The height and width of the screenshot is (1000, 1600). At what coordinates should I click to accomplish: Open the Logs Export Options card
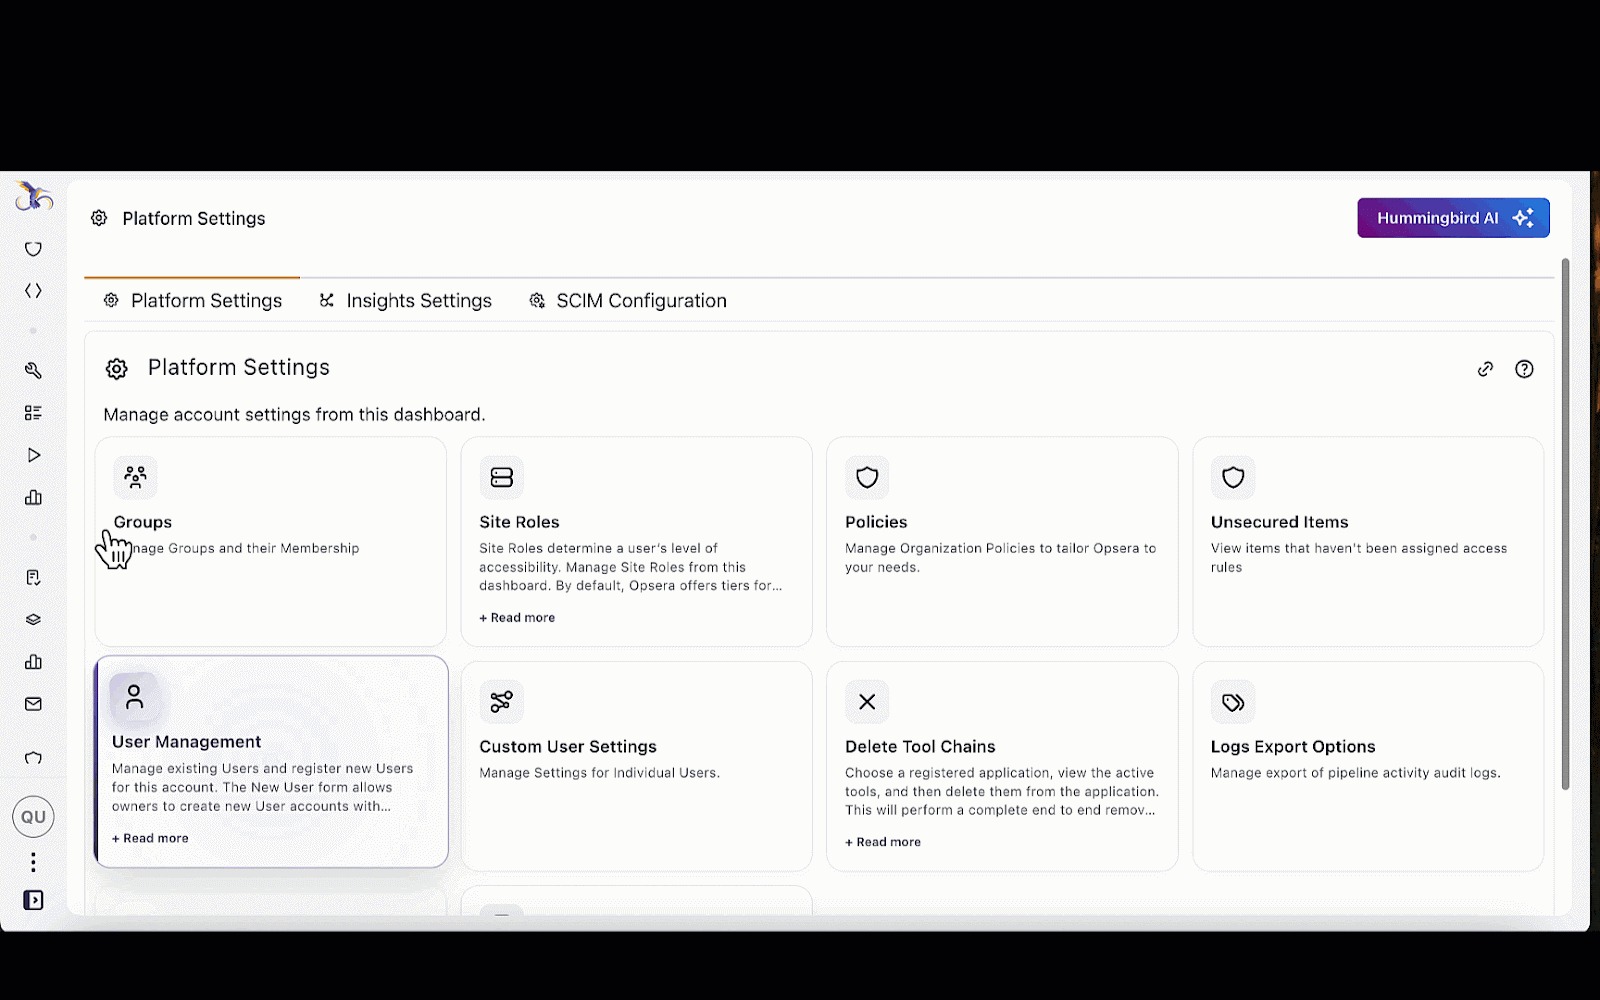click(1367, 765)
